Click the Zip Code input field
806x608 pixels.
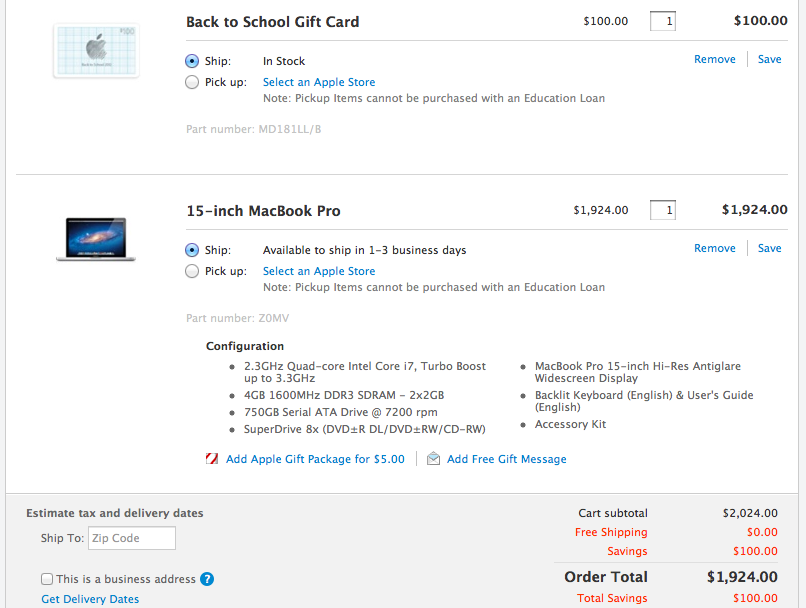tap(132, 538)
